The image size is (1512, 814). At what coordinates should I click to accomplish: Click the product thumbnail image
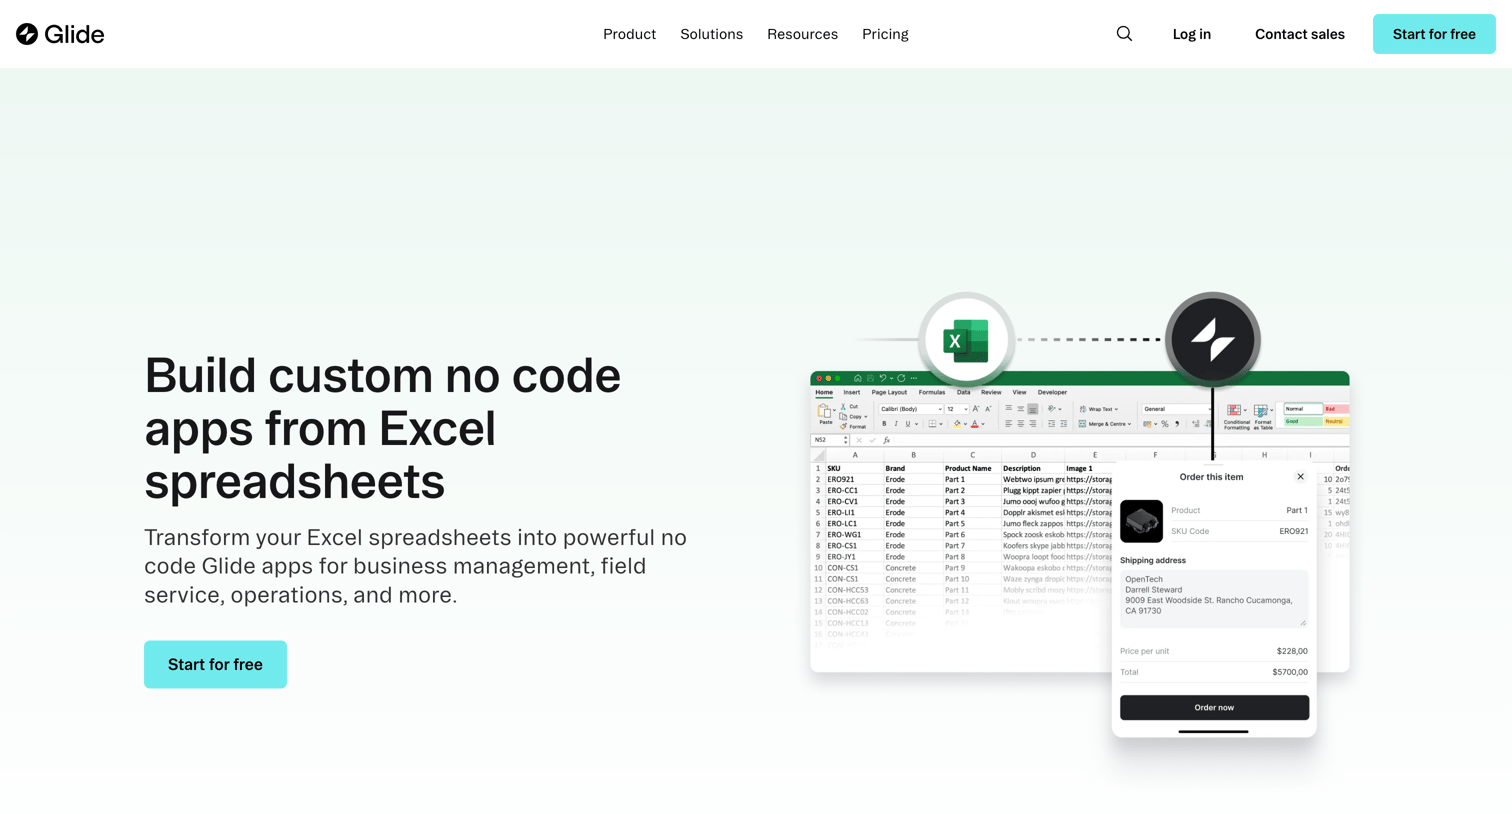click(x=1141, y=521)
